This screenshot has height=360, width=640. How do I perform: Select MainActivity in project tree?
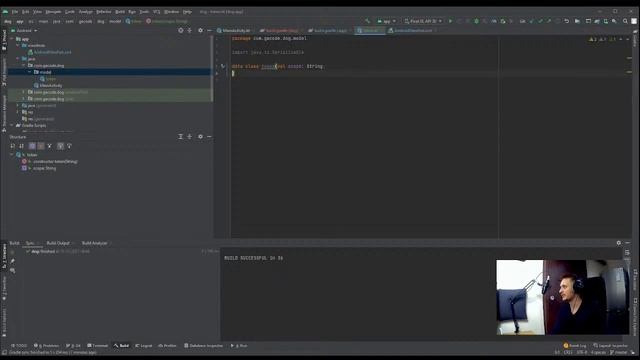[48, 86]
